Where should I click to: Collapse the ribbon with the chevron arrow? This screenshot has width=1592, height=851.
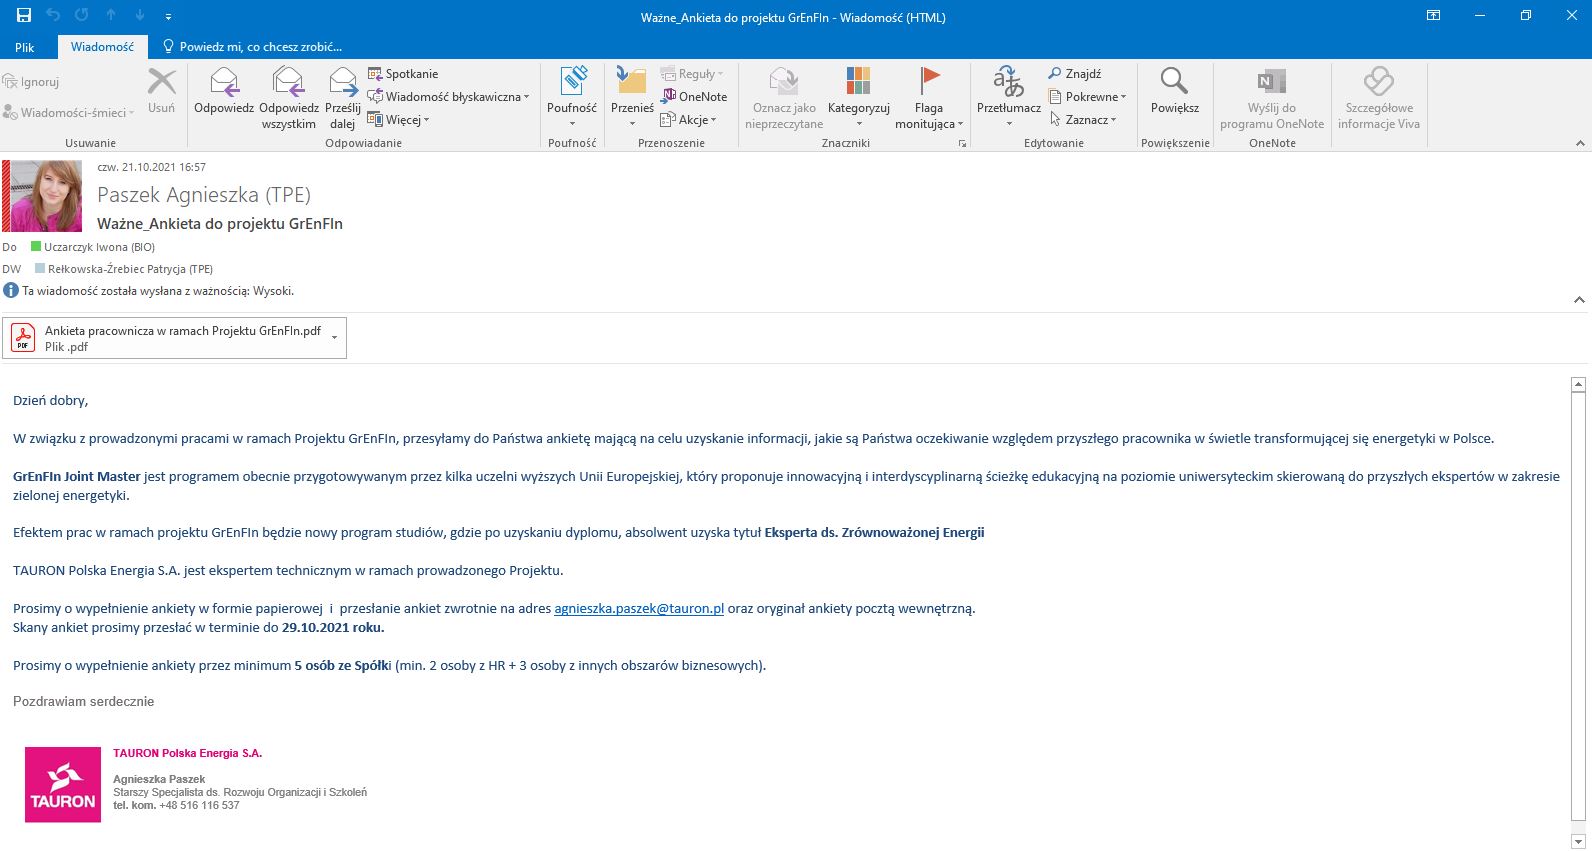pyautogui.click(x=1580, y=144)
